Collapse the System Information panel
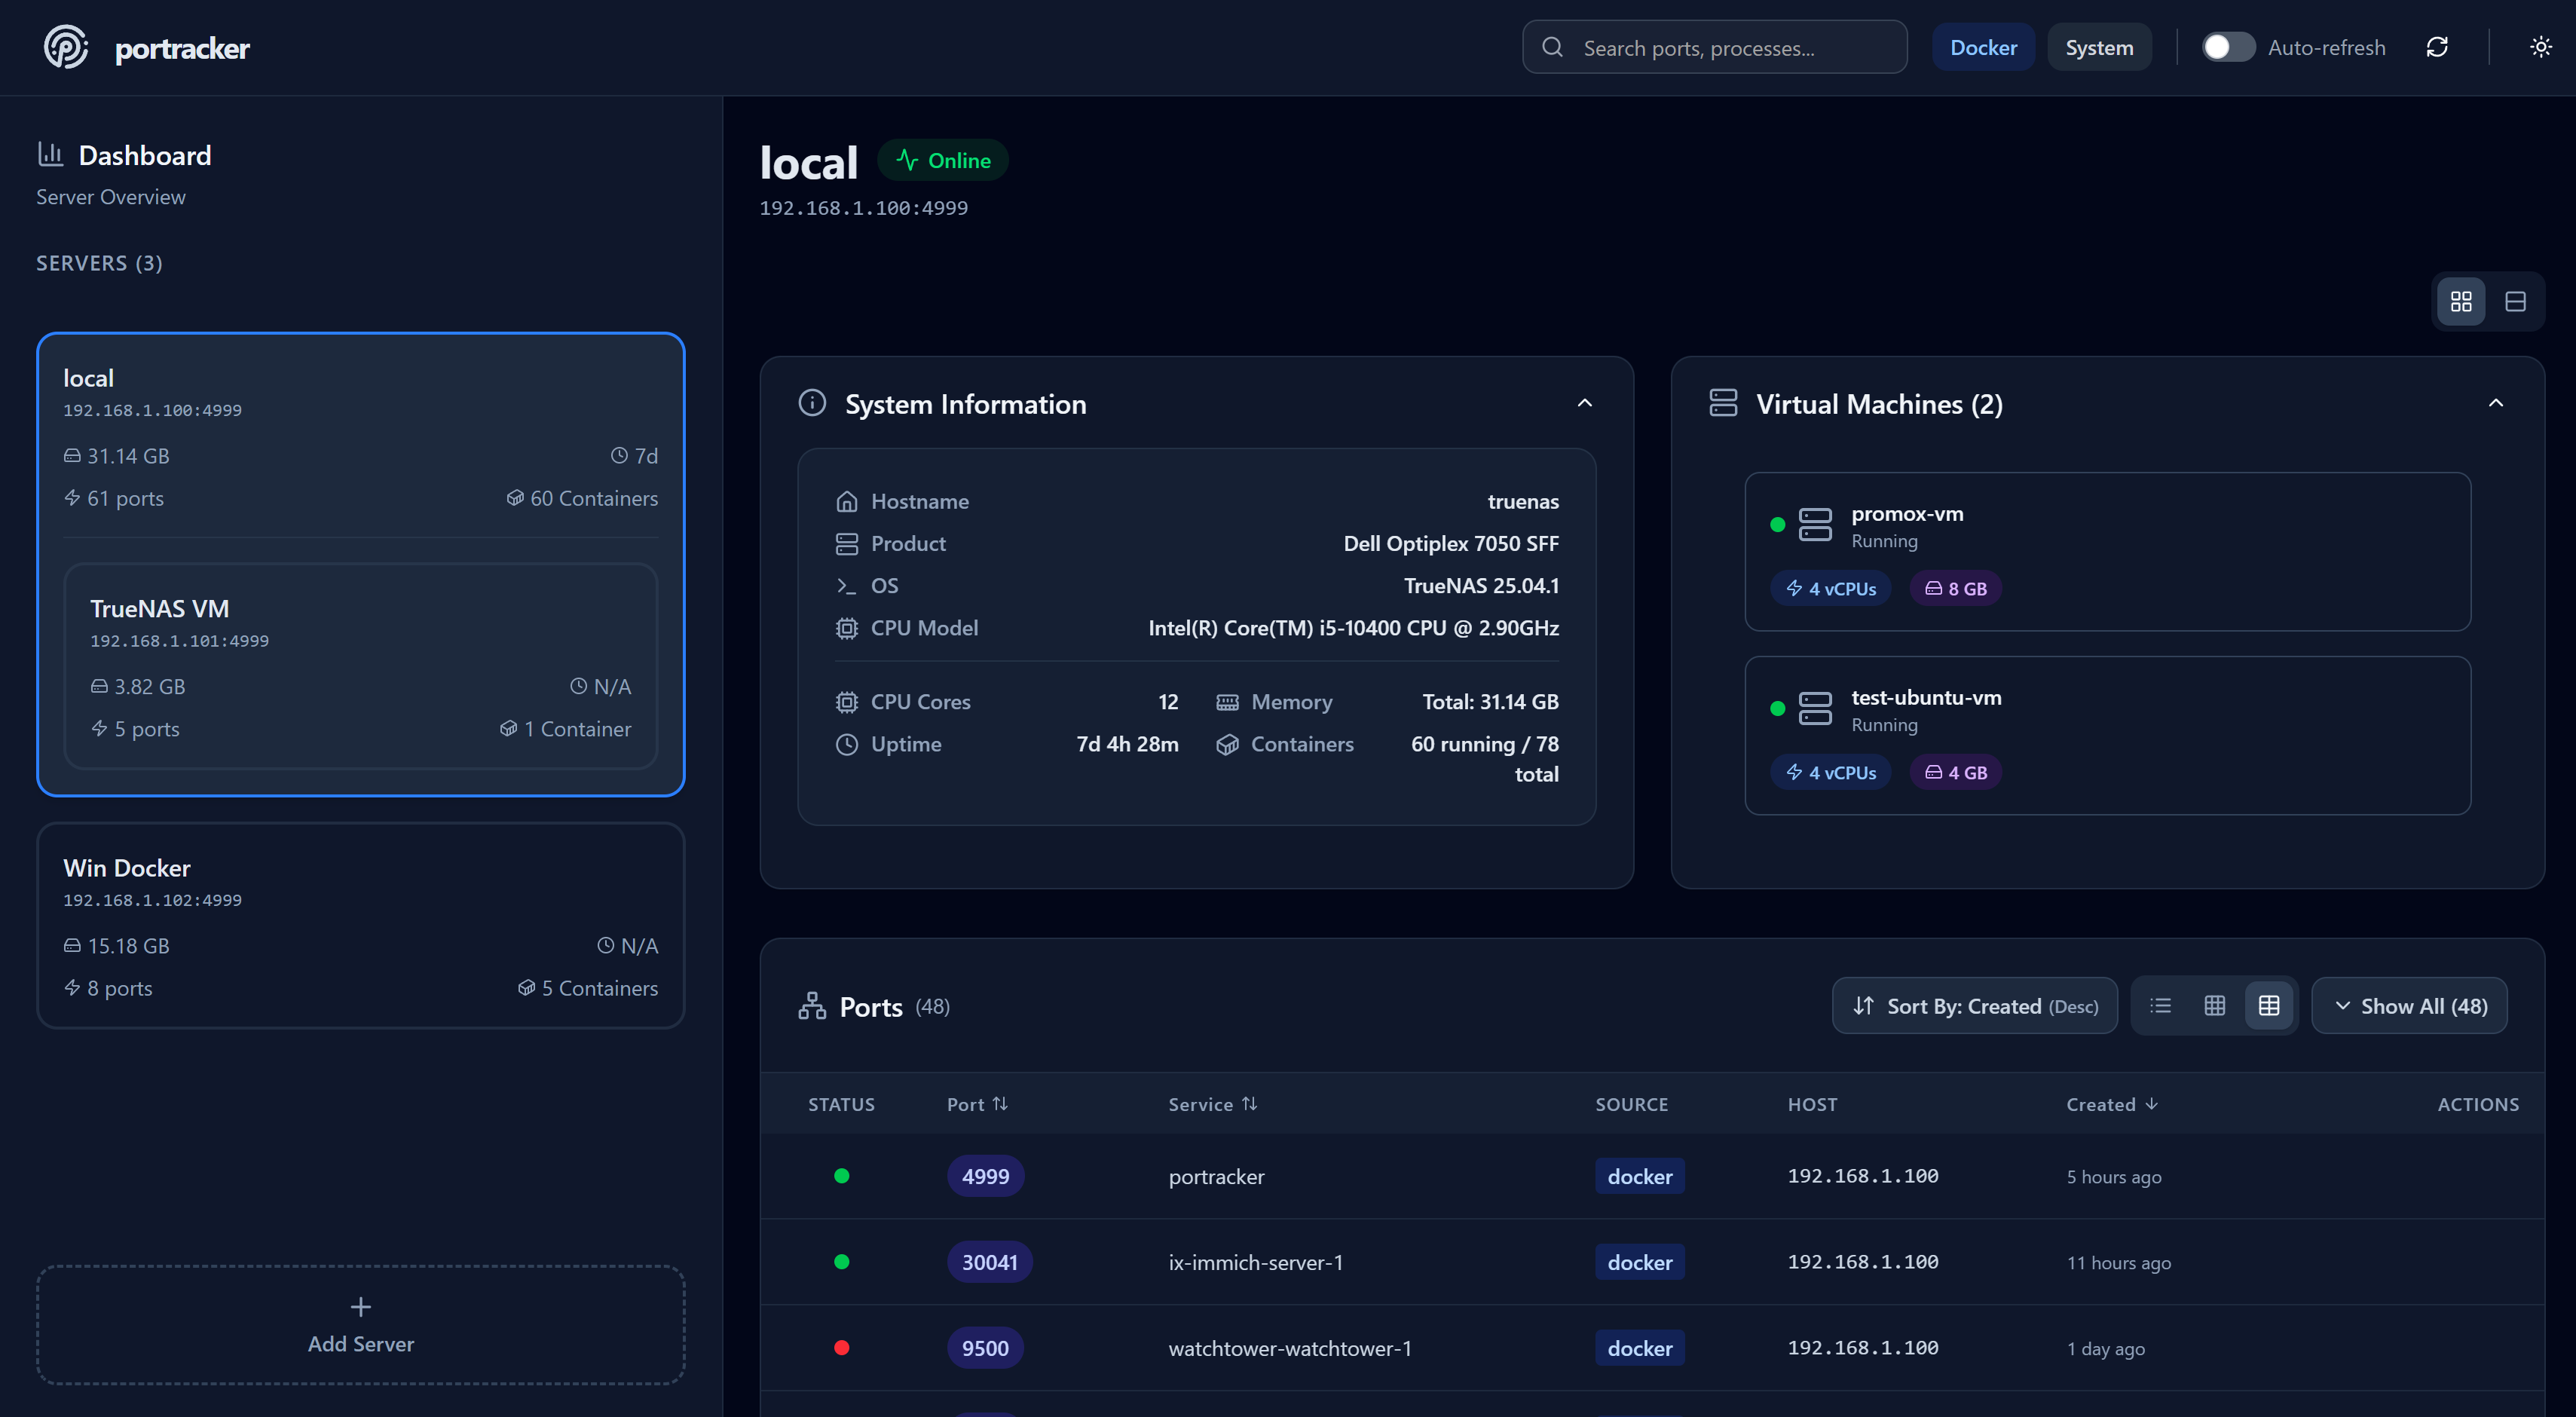This screenshot has width=2576, height=1417. [x=1585, y=402]
